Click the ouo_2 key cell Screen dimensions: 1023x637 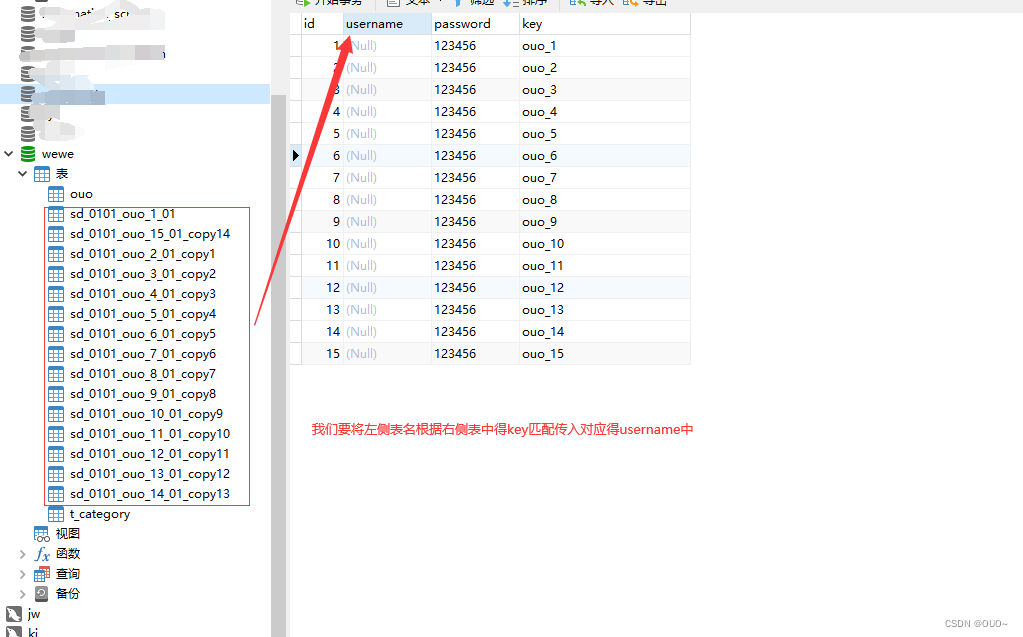(x=605, y=68)
